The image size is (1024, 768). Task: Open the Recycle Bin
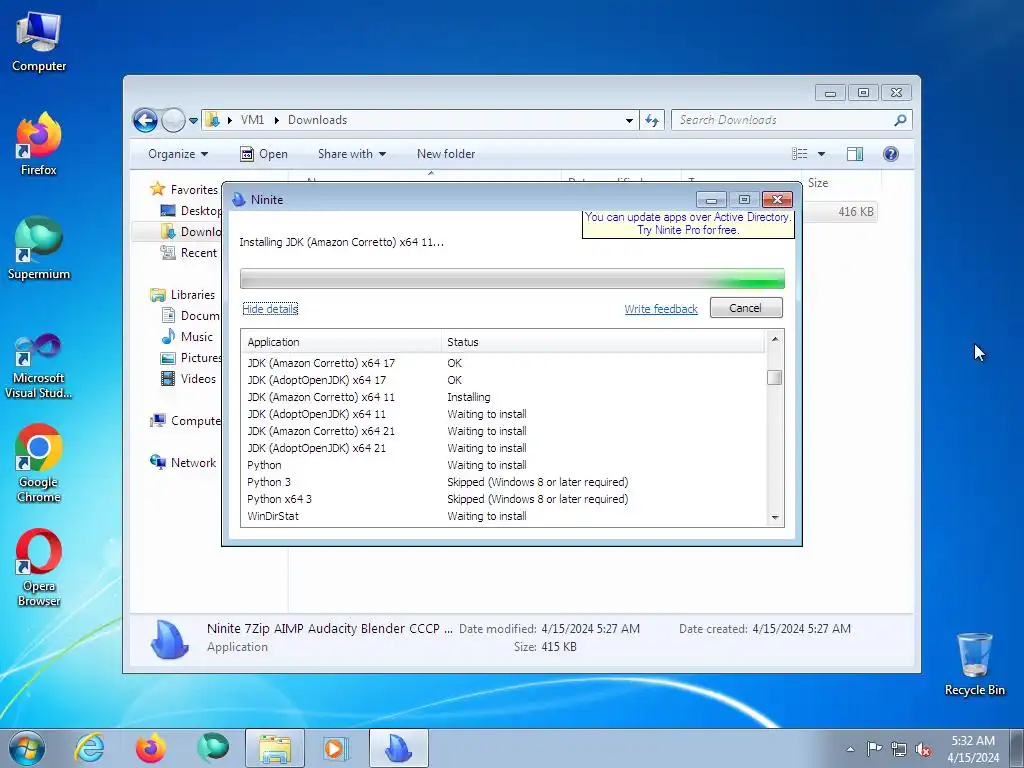coord(974,664)
